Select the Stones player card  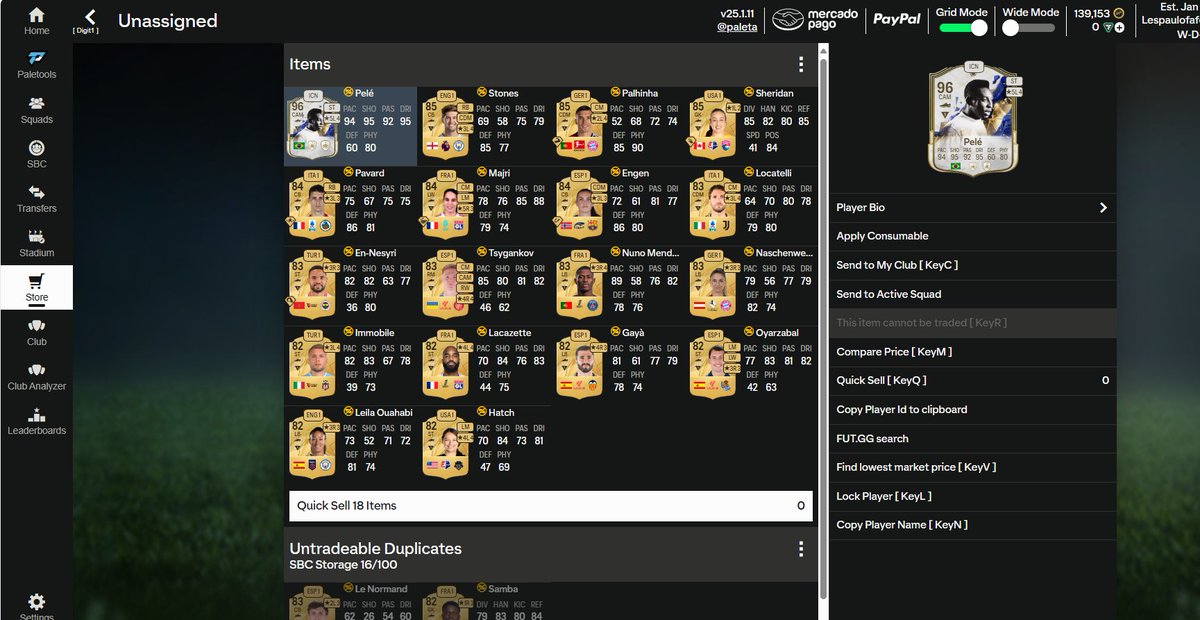(484, 126)
